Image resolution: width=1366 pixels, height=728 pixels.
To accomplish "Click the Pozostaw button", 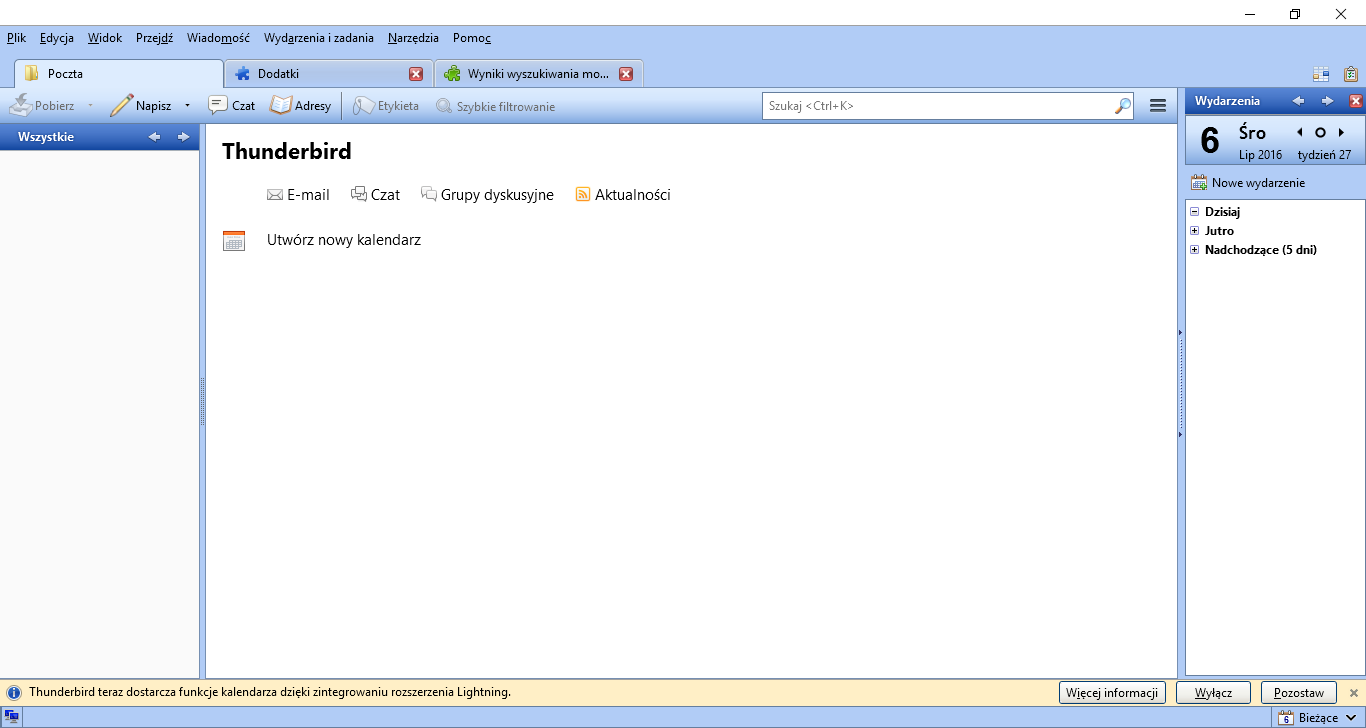I will point(1299,692).
